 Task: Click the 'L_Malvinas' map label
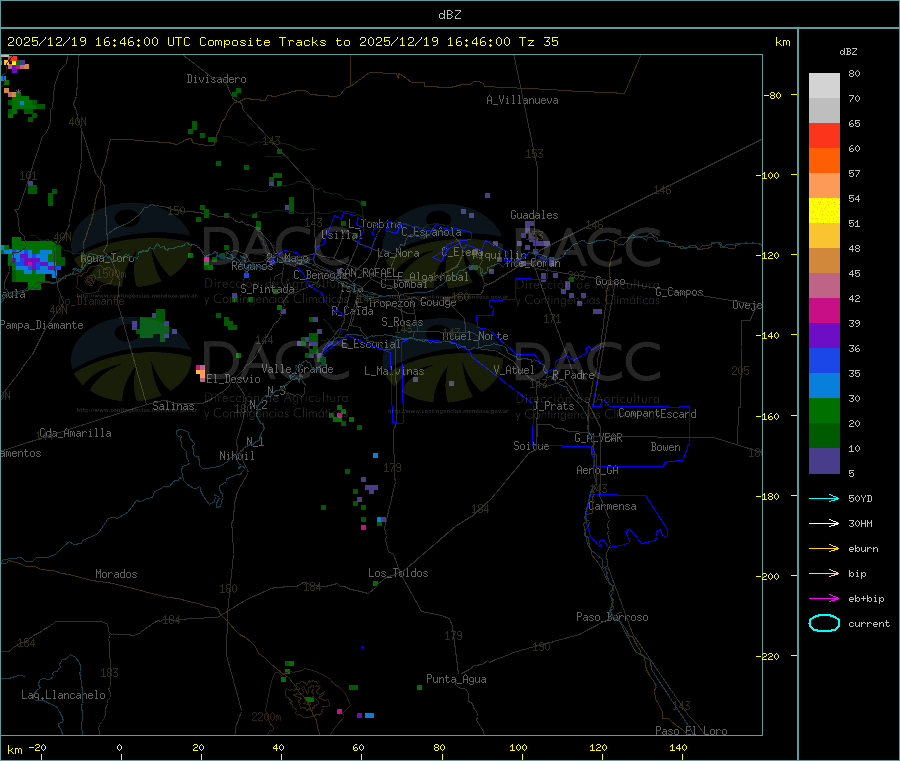pos(394,371)
